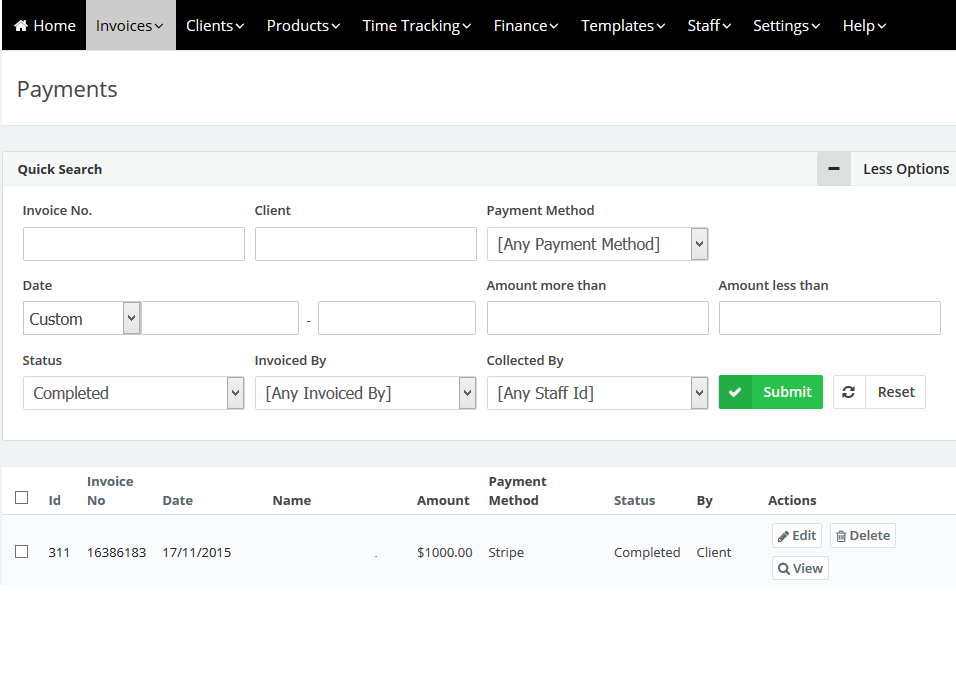Check the box for payment row 311
Screen dimensions: 956x675
click(x=22, y=552)
